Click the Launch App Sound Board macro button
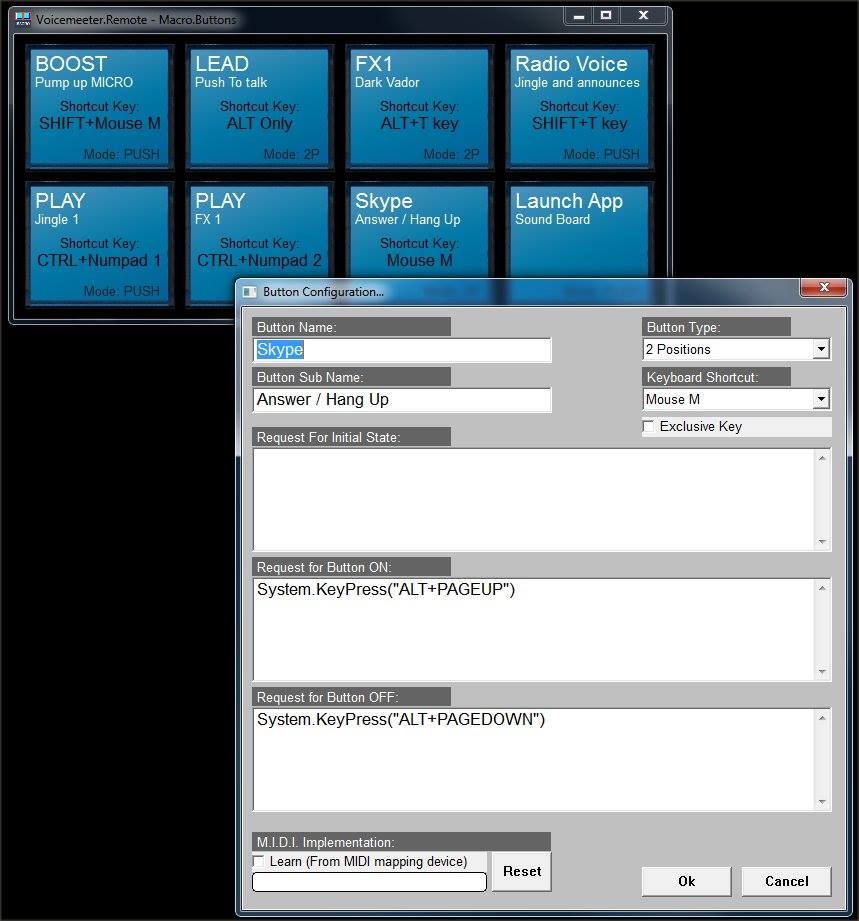The width and height of the screenshot is (859, 921). click(579, 232)
